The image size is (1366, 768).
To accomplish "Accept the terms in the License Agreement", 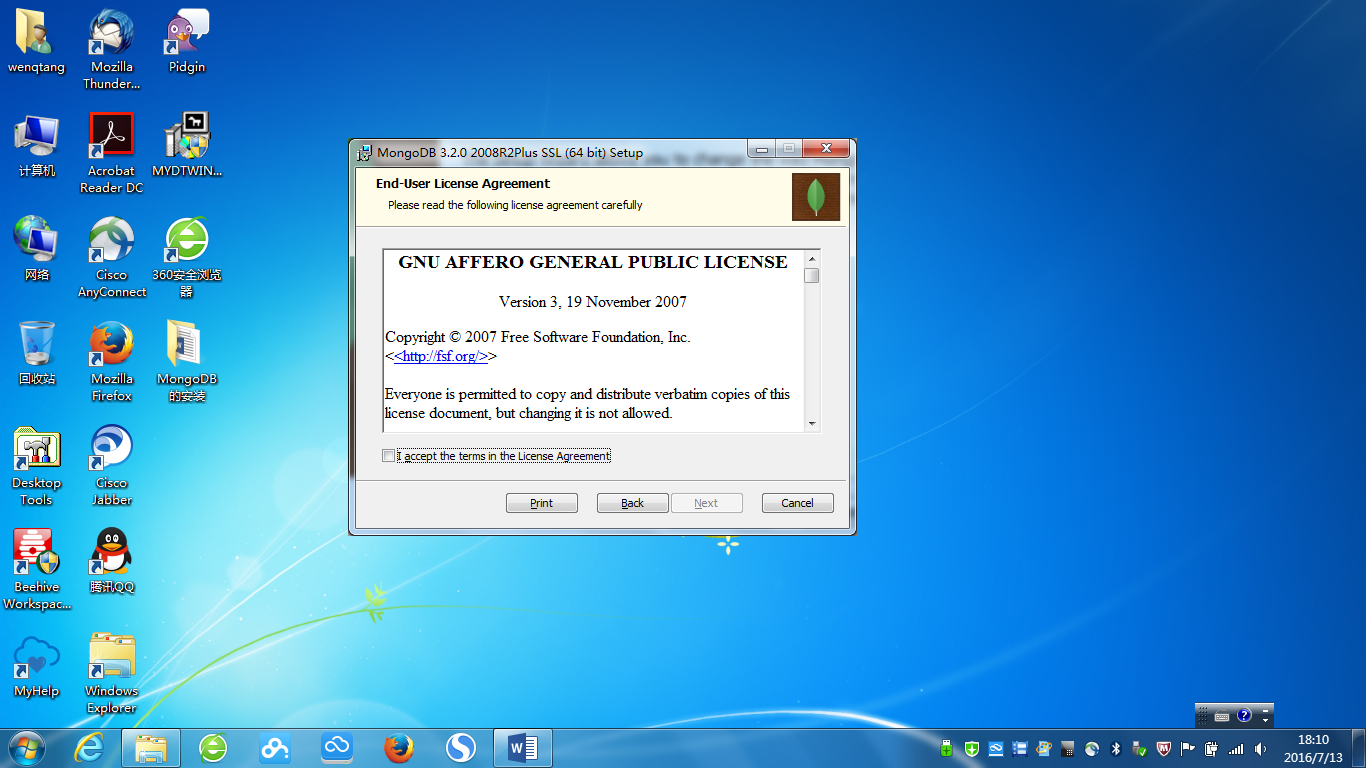I will point(388,456).
